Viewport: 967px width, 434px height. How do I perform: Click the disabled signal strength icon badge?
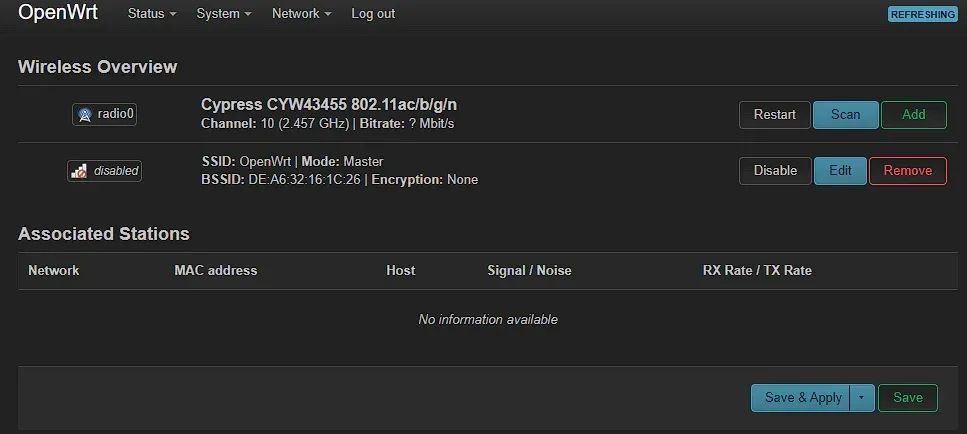[104, 171]
